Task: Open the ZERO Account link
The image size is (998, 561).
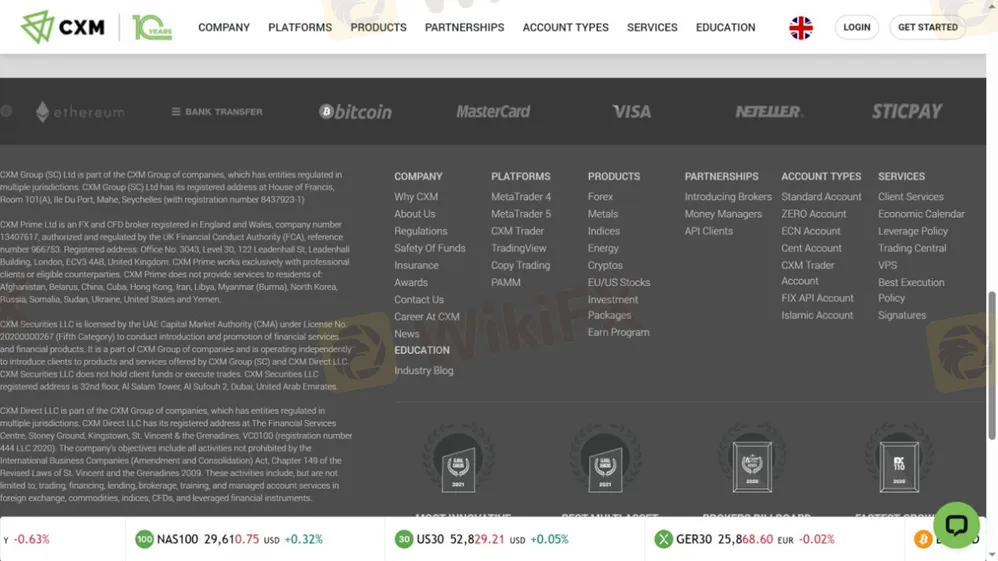Action: point(814,214)
